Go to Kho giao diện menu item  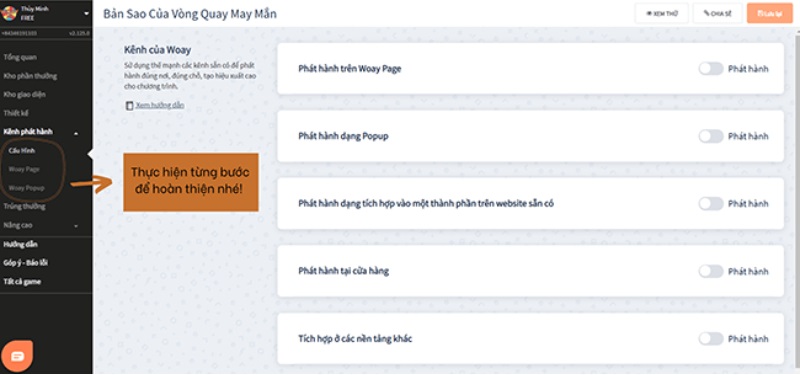tap(24, 95)
